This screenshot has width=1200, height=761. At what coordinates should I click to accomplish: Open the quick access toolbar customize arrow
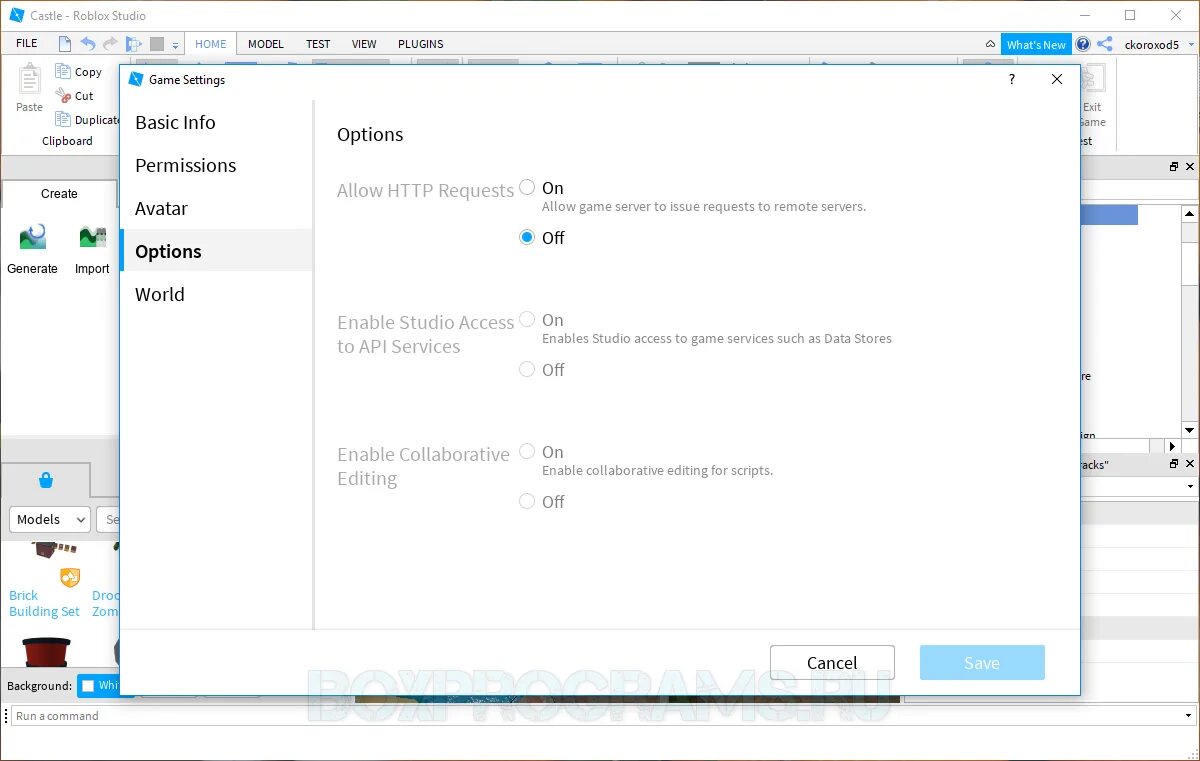pyautogui.click(x=175, y=45)
